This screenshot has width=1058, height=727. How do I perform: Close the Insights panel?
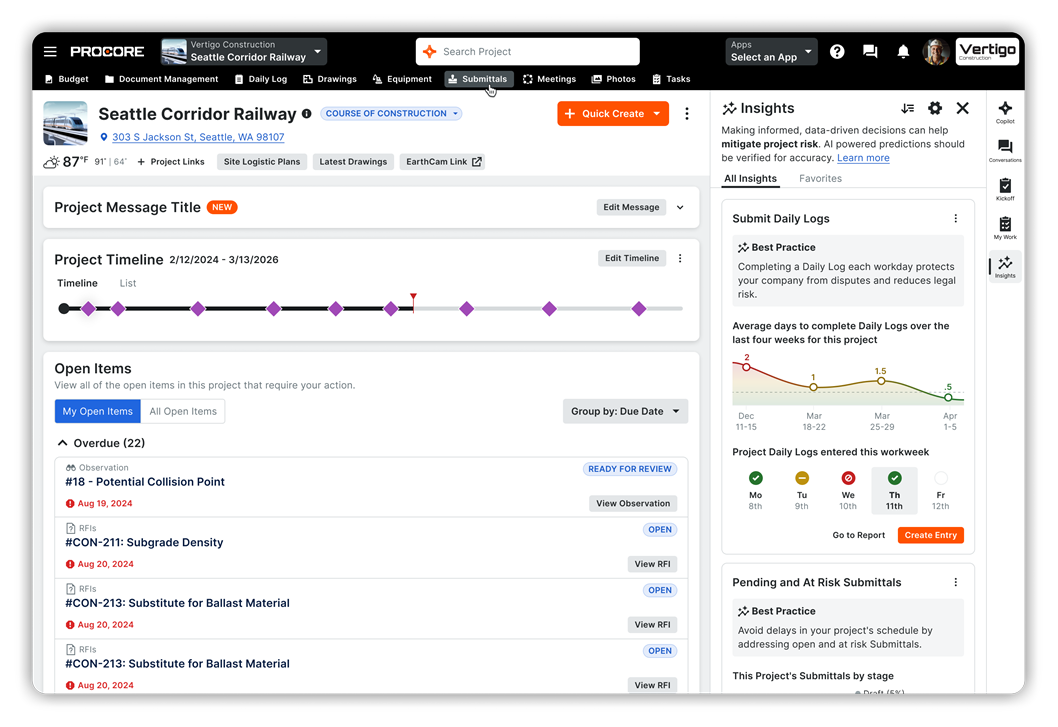click(962, 108)
